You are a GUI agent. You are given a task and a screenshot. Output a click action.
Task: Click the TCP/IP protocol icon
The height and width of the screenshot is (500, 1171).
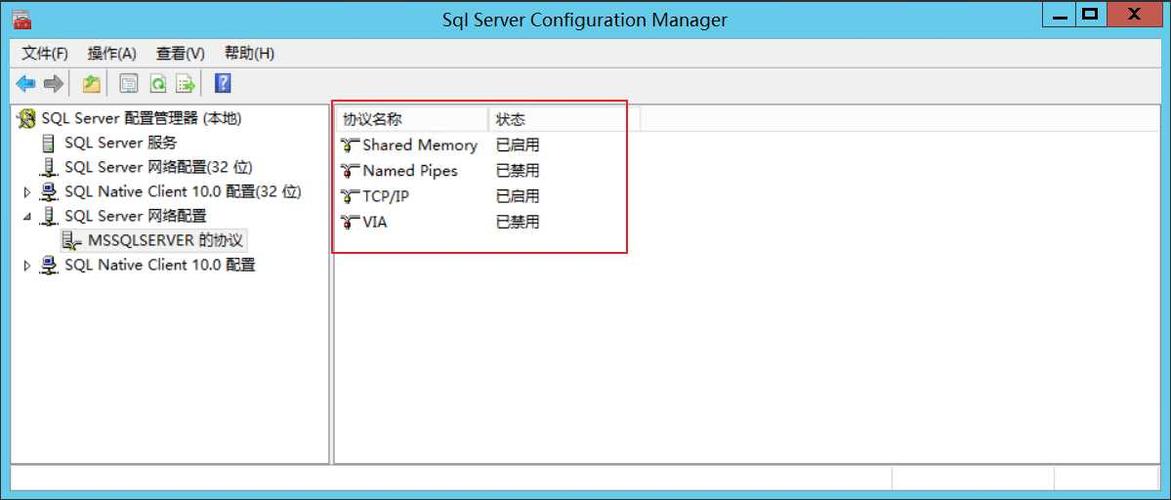point(349,196)
